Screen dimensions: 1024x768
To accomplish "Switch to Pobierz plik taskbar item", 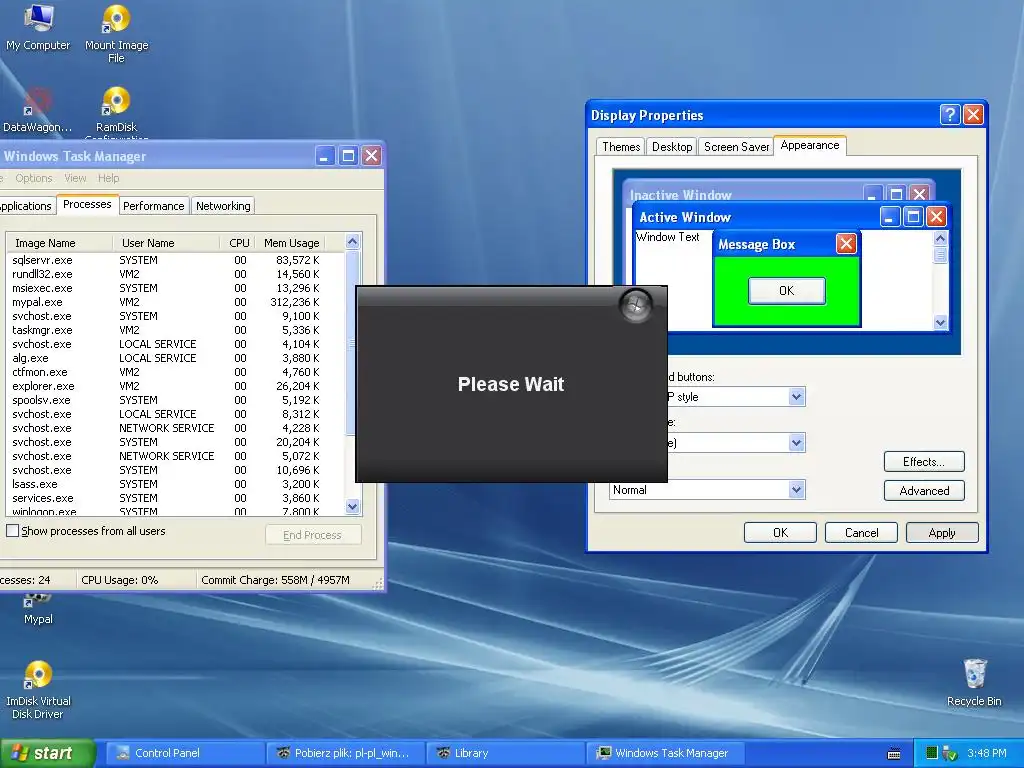I will (345, 753).
